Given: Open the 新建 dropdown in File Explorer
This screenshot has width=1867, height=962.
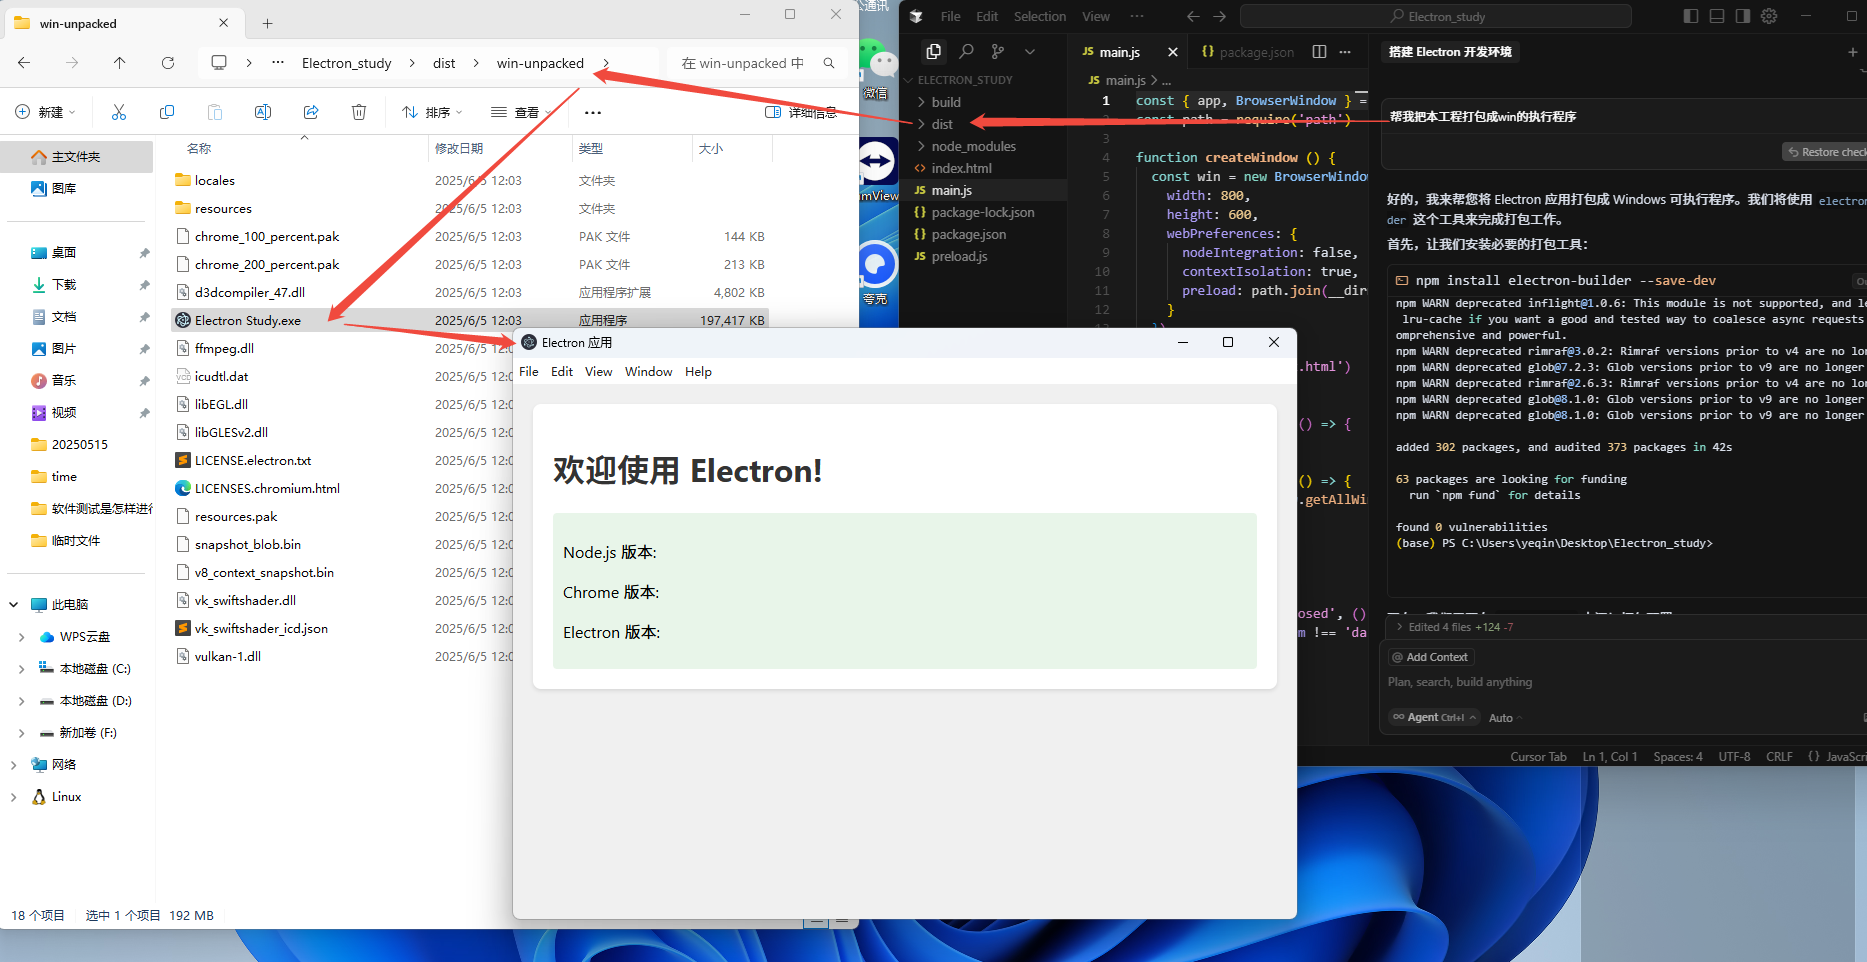Looking at the screenshot, I should coord(45,112).
